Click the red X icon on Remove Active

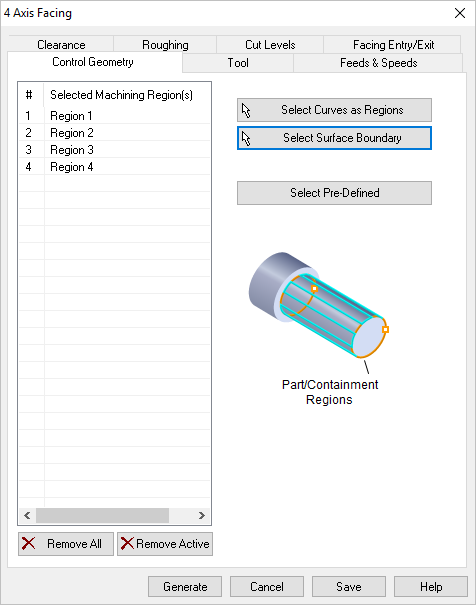(x=127, y=544)
